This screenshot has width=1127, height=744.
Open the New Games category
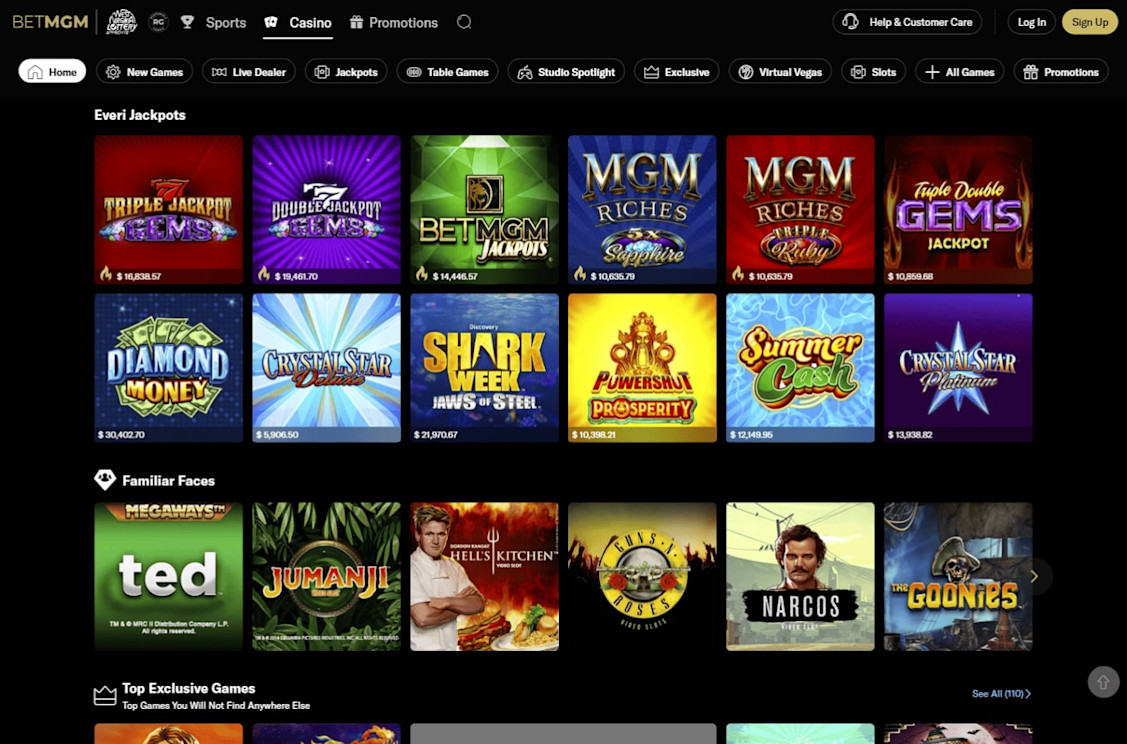tap(144, 71)
